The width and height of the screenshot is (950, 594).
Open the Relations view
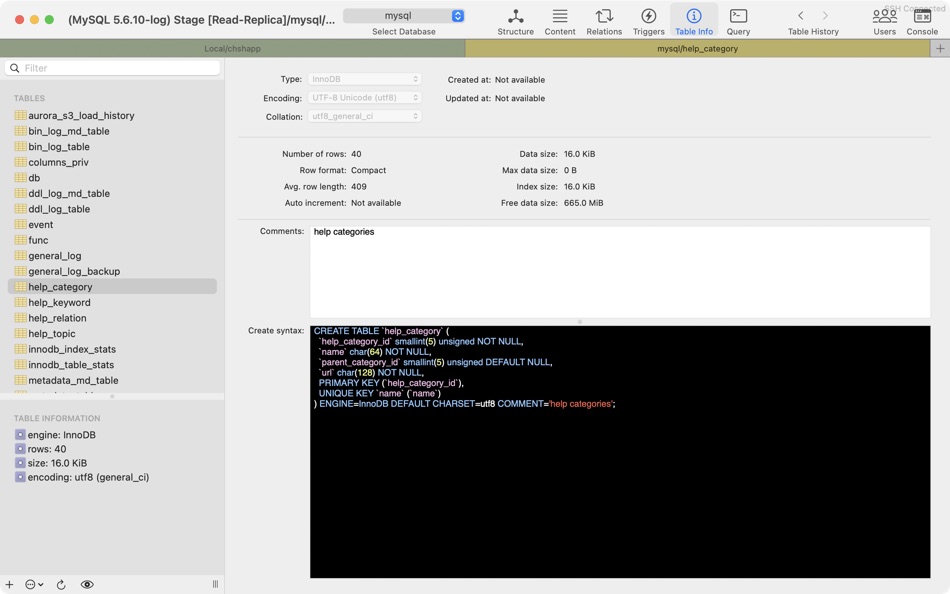click(603, 21)
